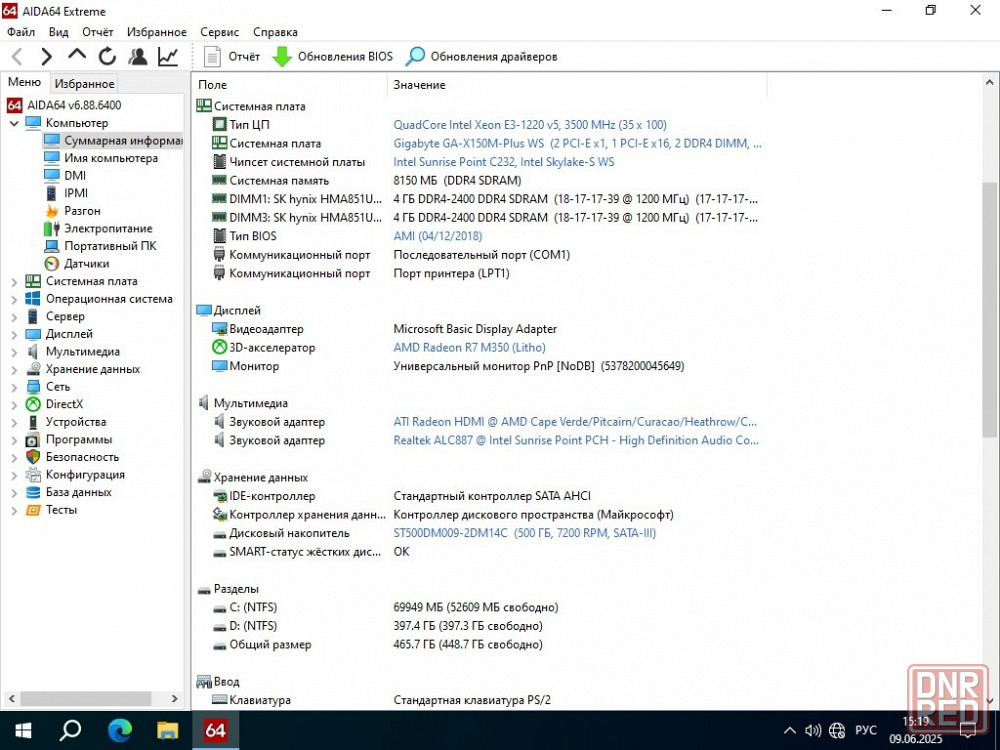Select Имя компьютера tree item
Viewport: 1000px width, 750px height.
101,158
